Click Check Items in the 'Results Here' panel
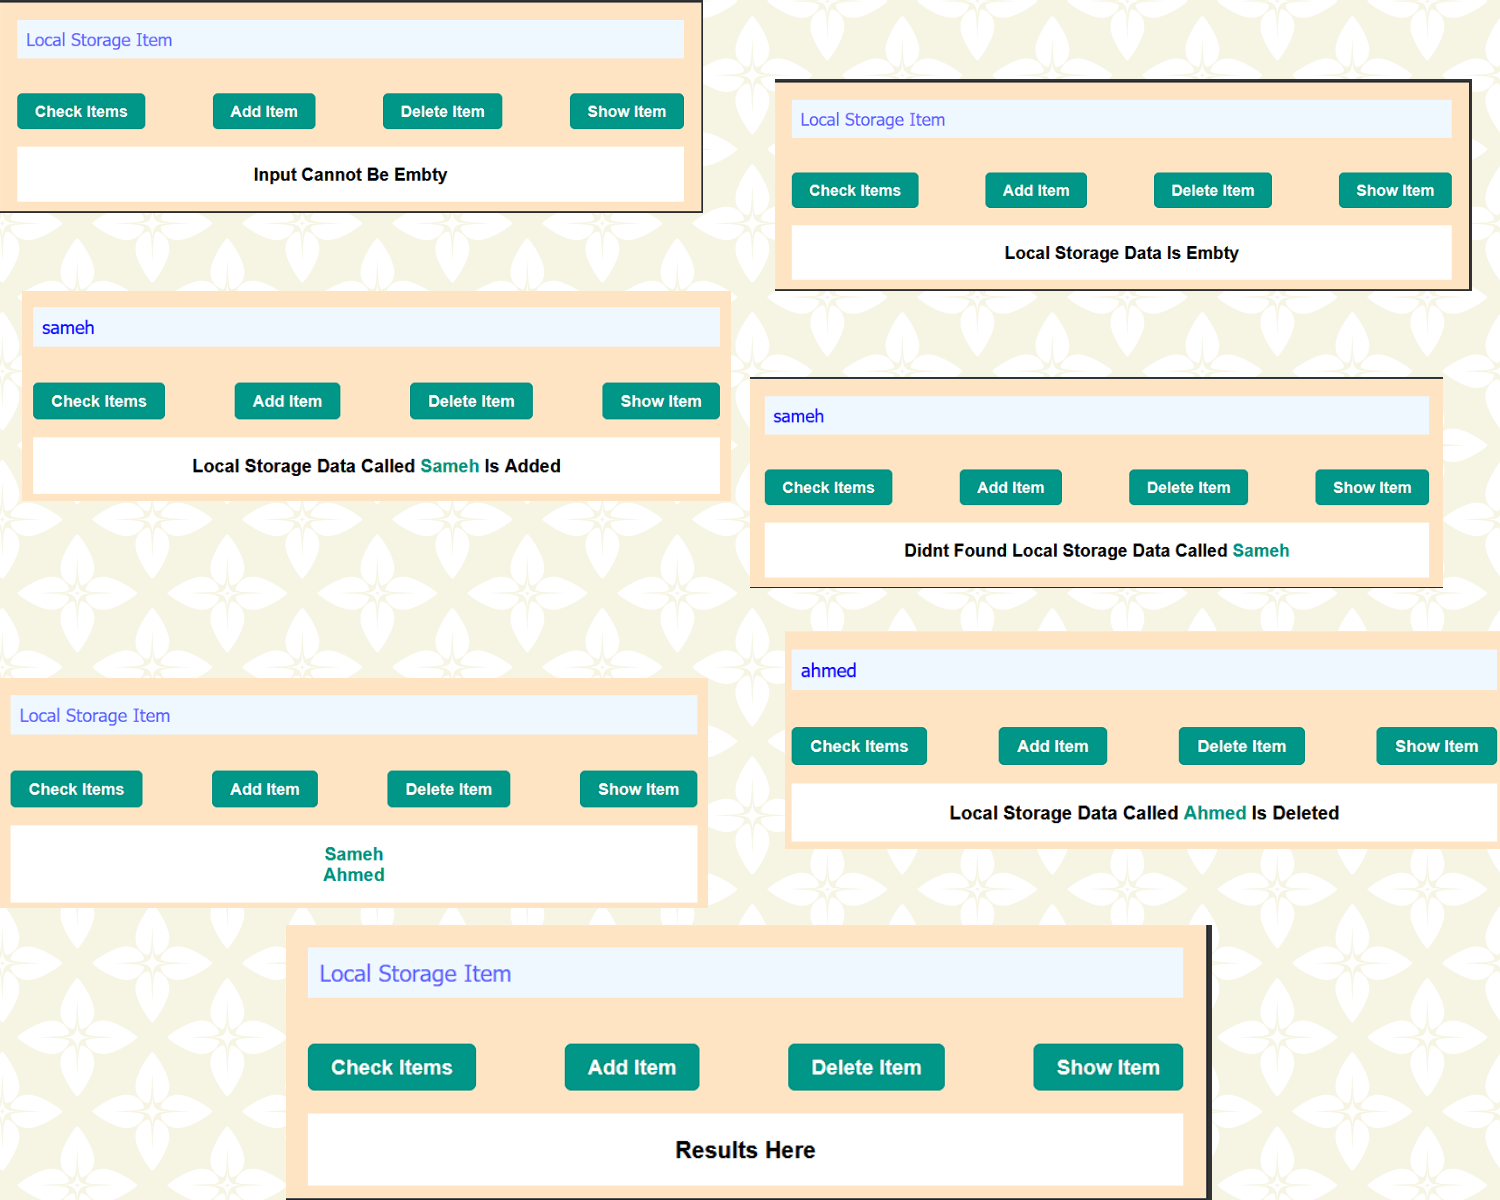Image resolution: width=1500 pixels, height=1200 pixels. [x=391, y=1067]
